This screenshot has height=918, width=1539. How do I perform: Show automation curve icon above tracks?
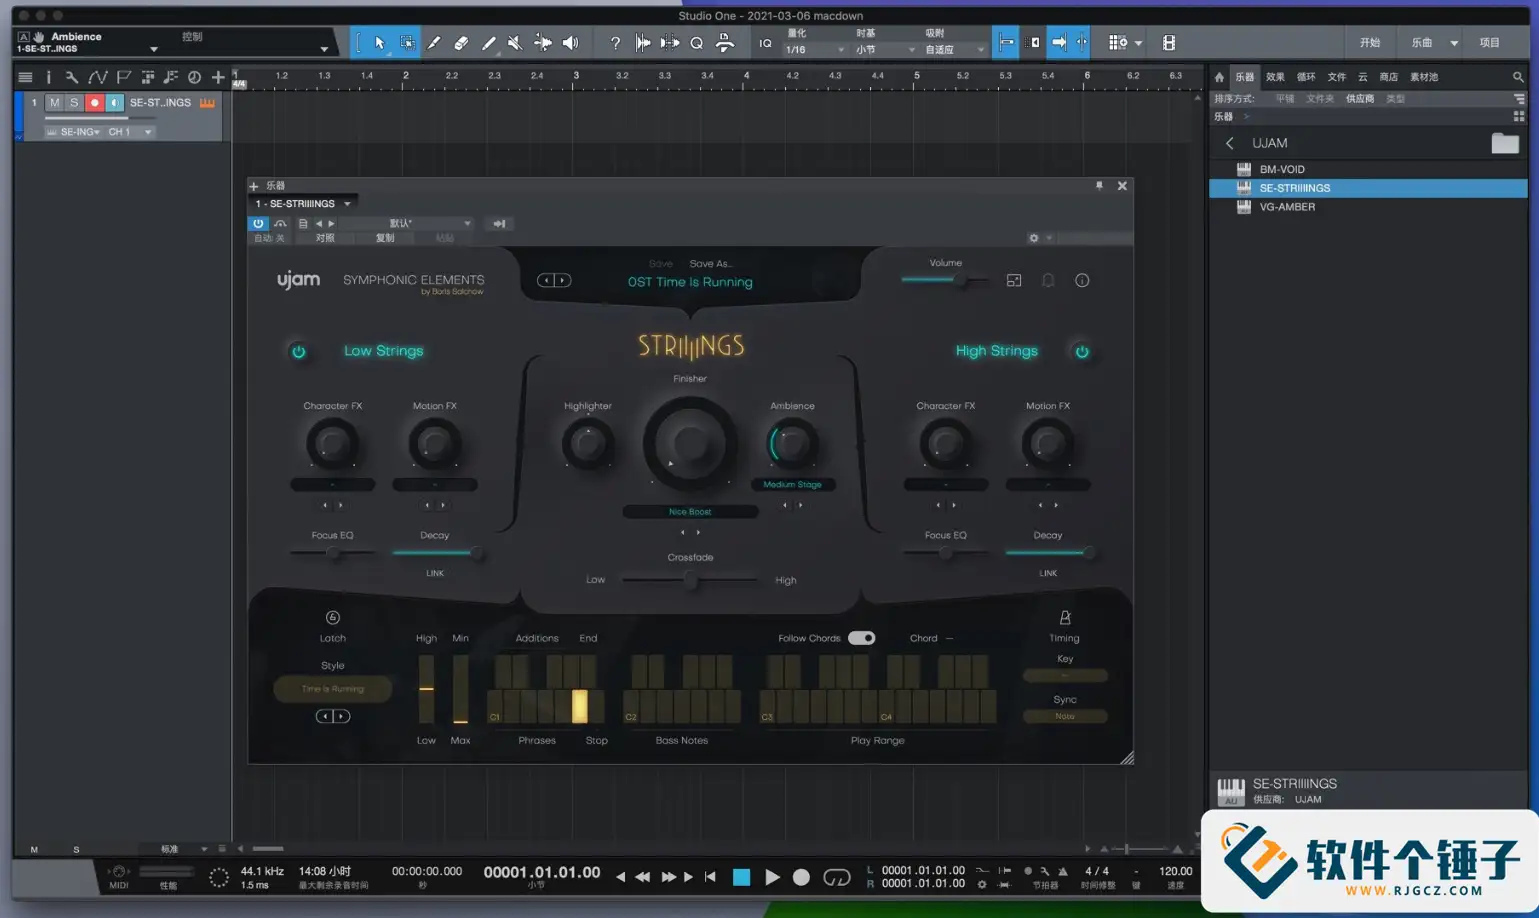click(x=97, y=77)
